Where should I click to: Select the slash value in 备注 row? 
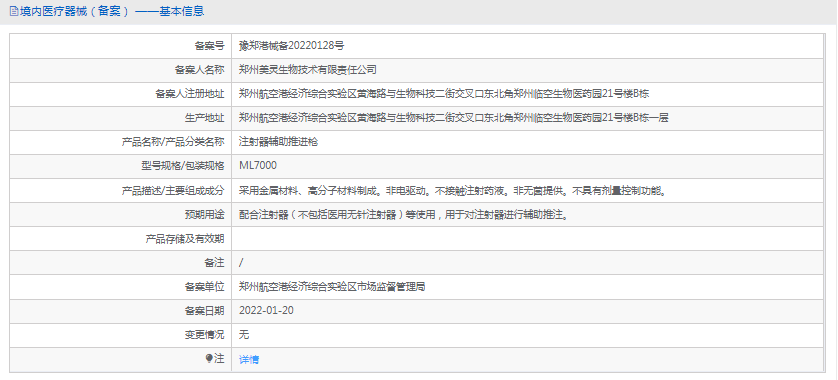[241, 263]
